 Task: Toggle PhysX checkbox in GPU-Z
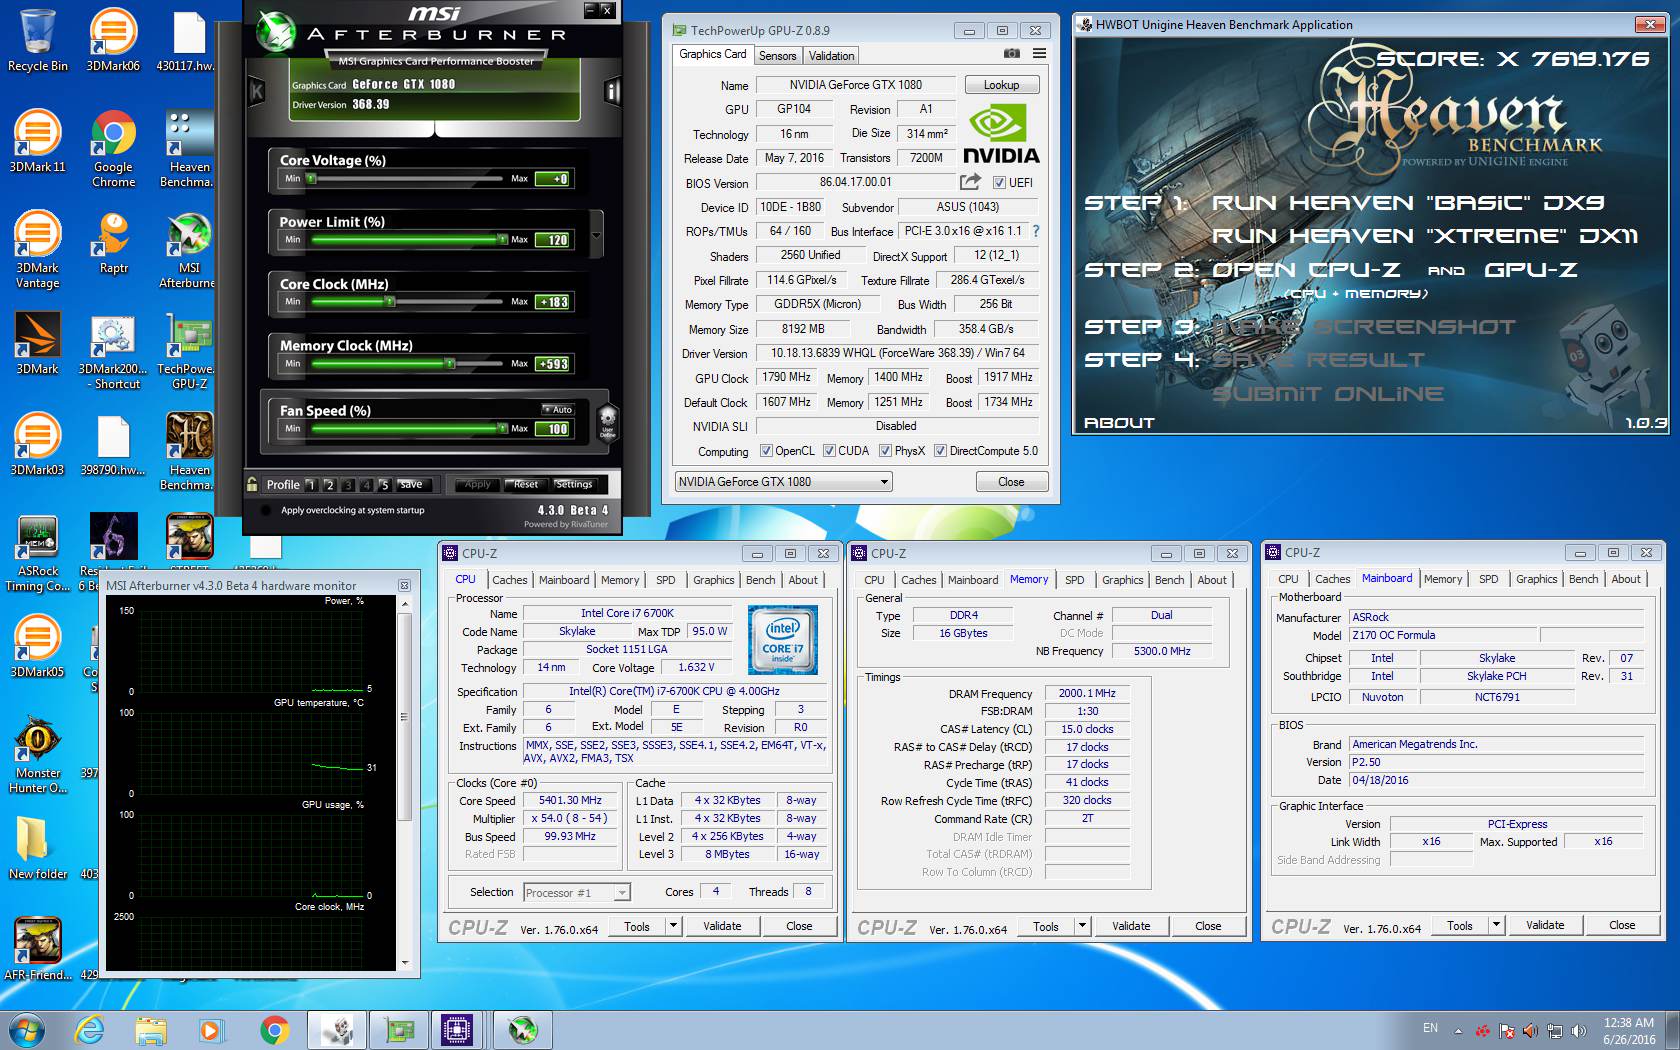[885, 451]
